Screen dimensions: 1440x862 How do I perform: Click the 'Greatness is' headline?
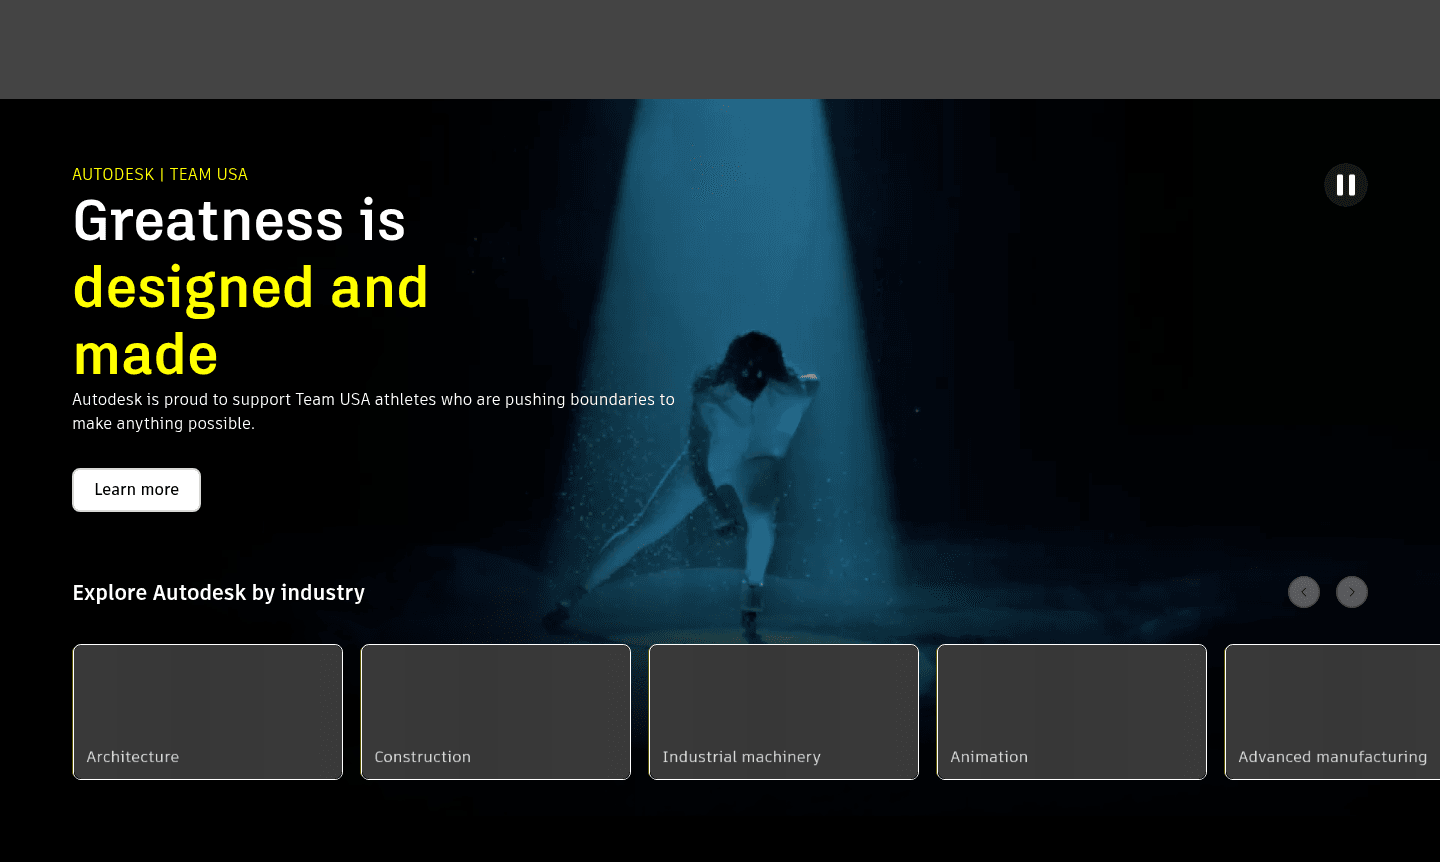pos(239,221)
